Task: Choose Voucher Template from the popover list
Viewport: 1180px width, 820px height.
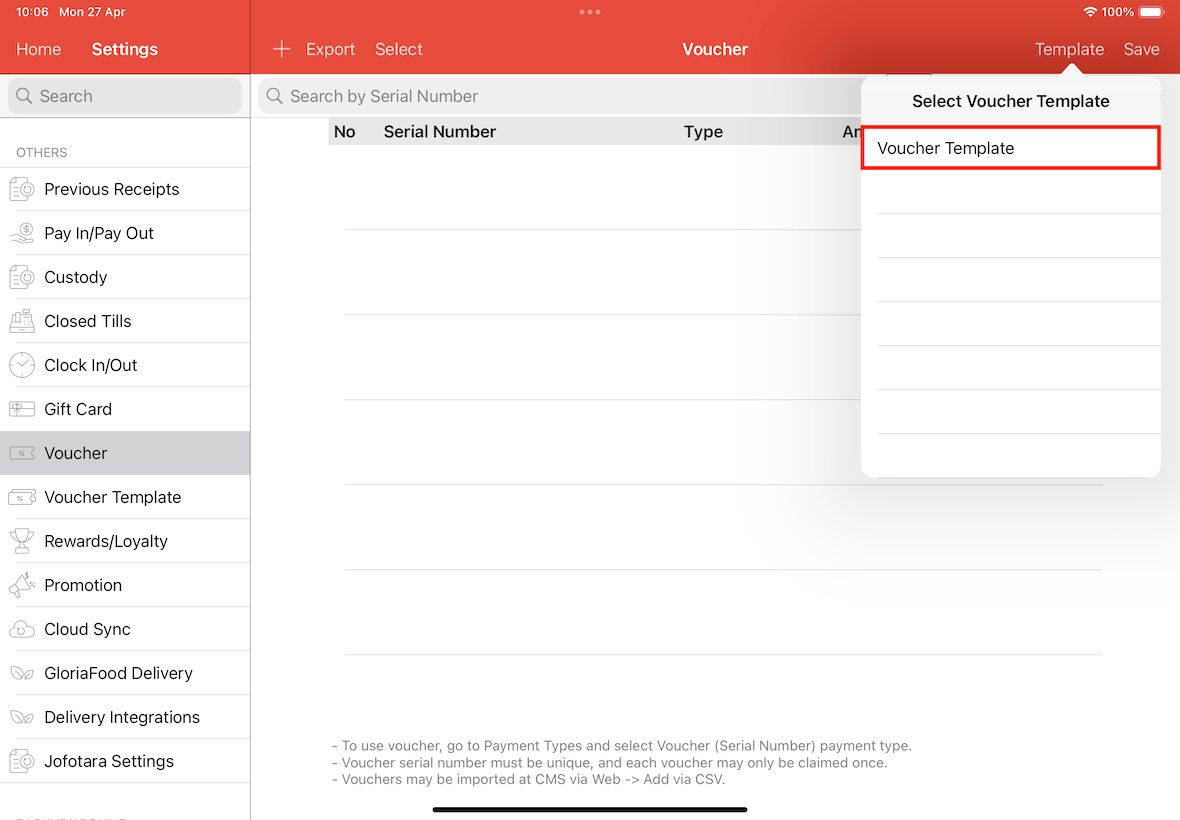Action: (1011, 148)
